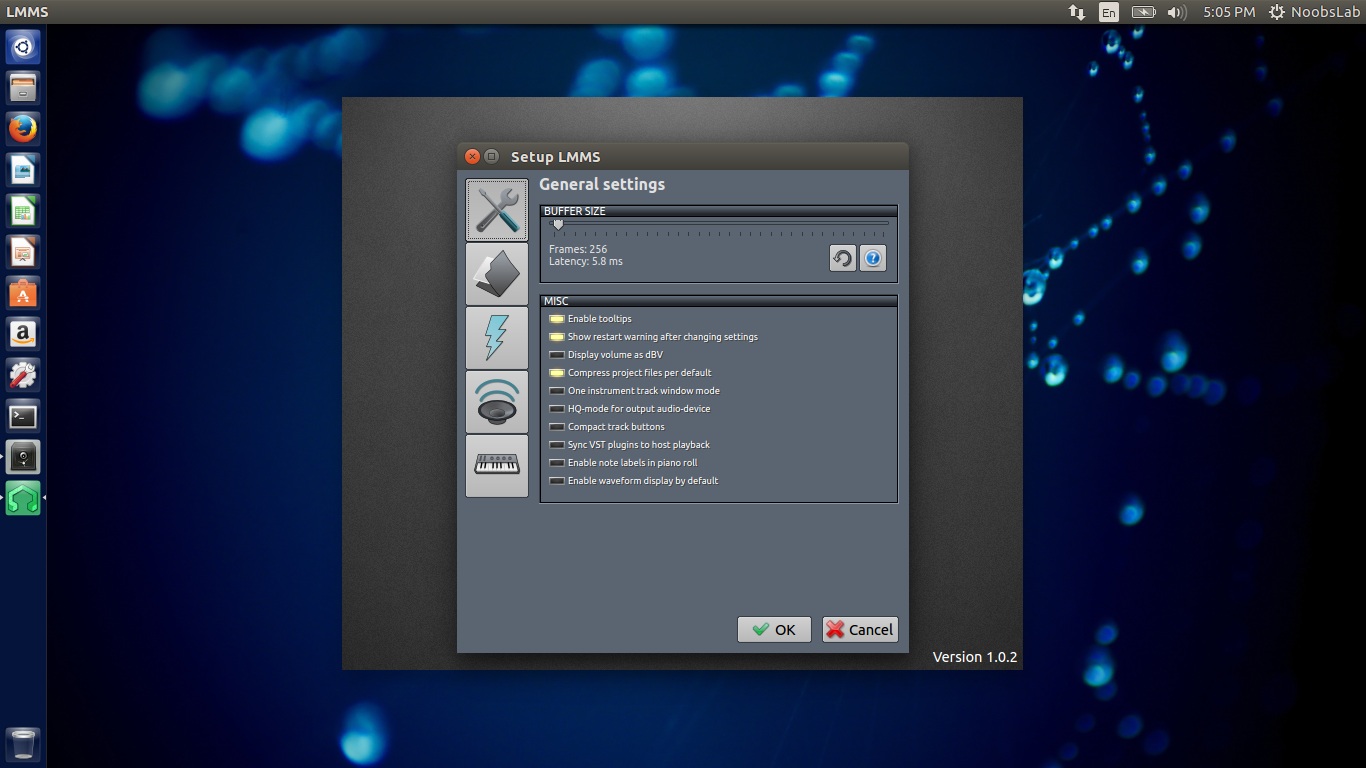Click the Latency: 5.8 ms text
The width and height of the screenshot is (1366, 768).
586,261
